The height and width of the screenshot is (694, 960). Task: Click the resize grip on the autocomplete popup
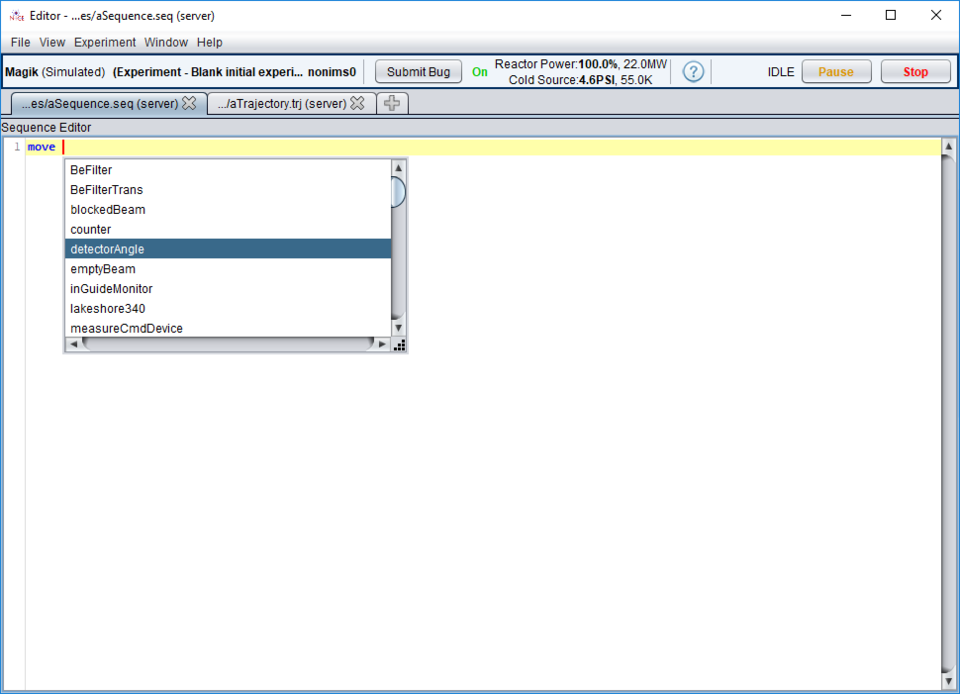(x=400, y=346)
